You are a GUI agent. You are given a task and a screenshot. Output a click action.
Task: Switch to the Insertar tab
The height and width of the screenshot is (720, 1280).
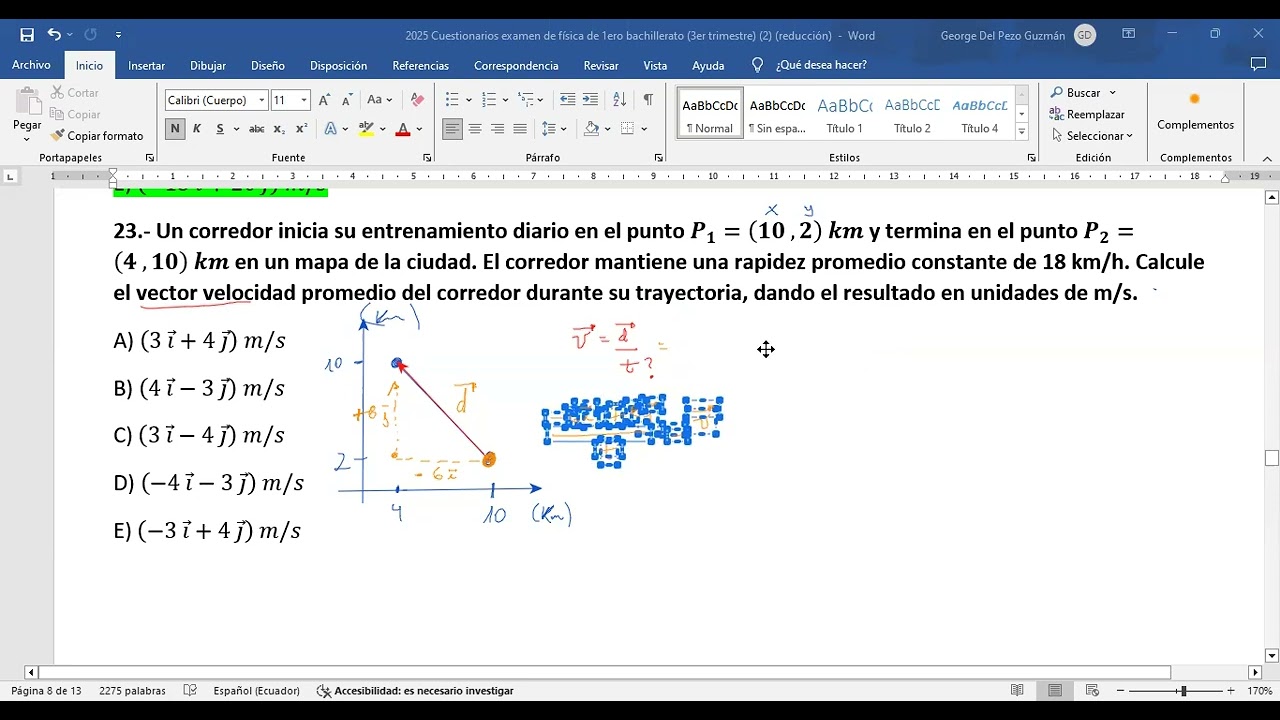pos(147,65)
